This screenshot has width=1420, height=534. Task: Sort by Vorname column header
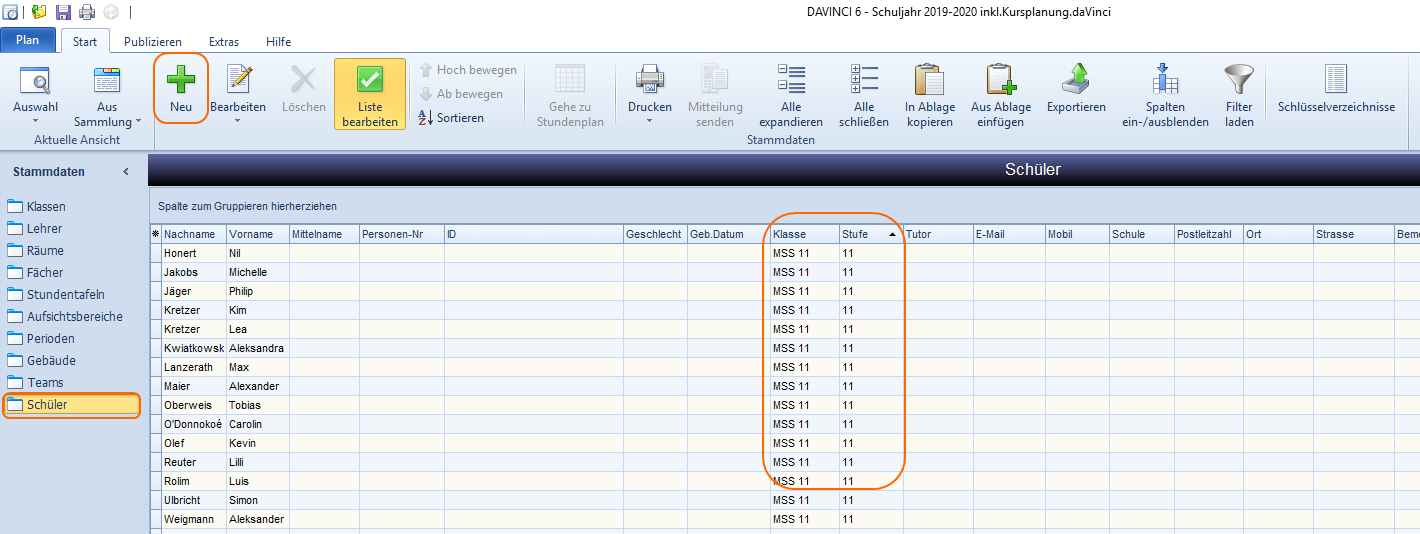coord(257,234)
